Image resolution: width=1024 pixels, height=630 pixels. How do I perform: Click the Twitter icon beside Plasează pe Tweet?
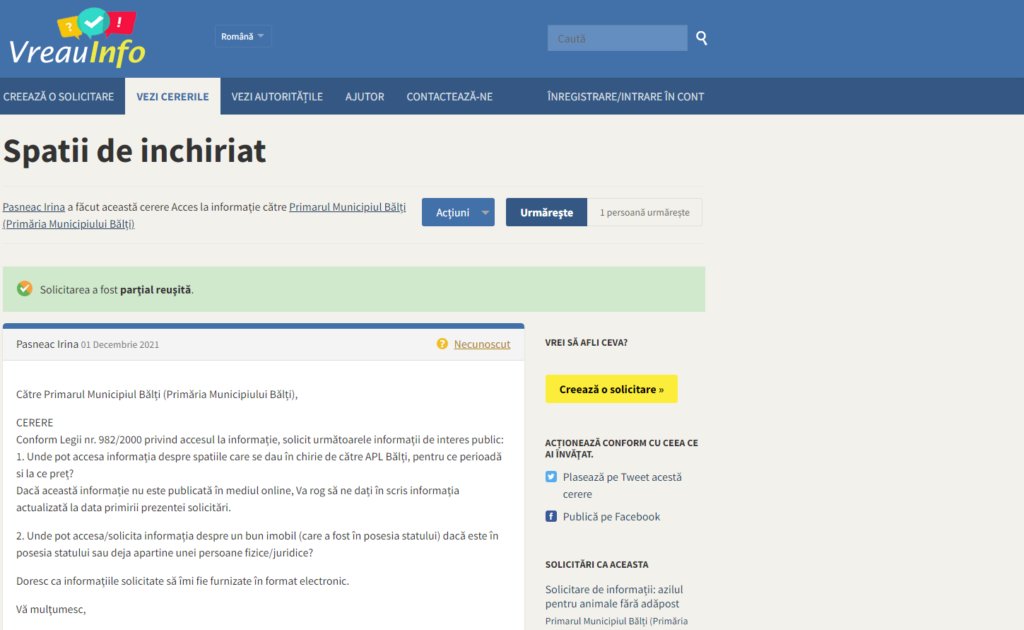pos(551,477)
